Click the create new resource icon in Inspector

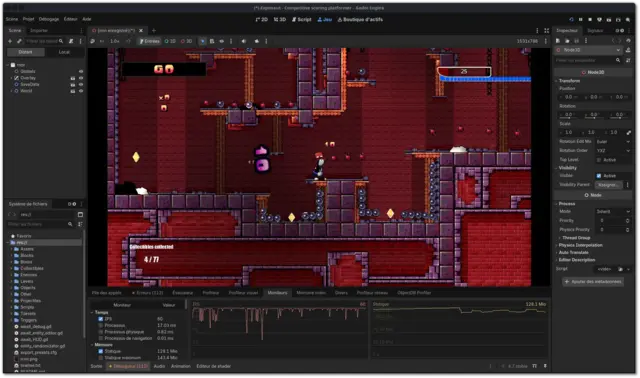(558, 40)
